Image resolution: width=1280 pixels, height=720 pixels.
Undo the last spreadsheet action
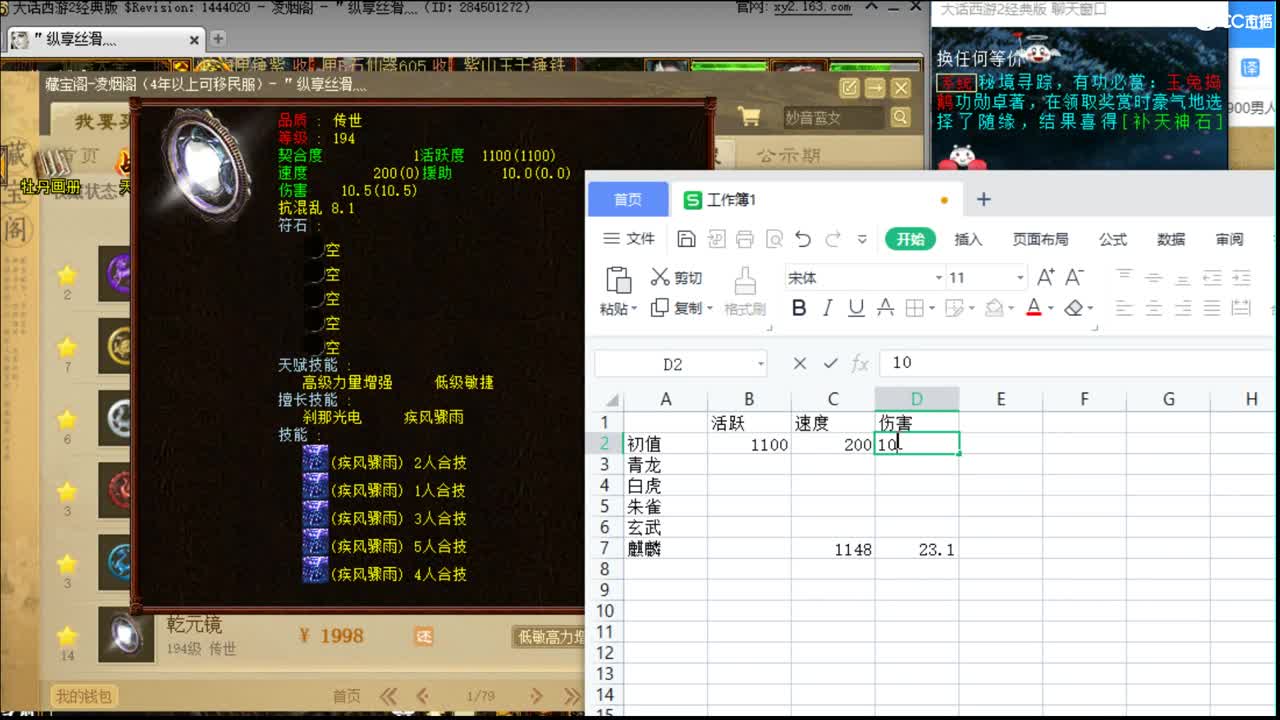coord(803,239)
